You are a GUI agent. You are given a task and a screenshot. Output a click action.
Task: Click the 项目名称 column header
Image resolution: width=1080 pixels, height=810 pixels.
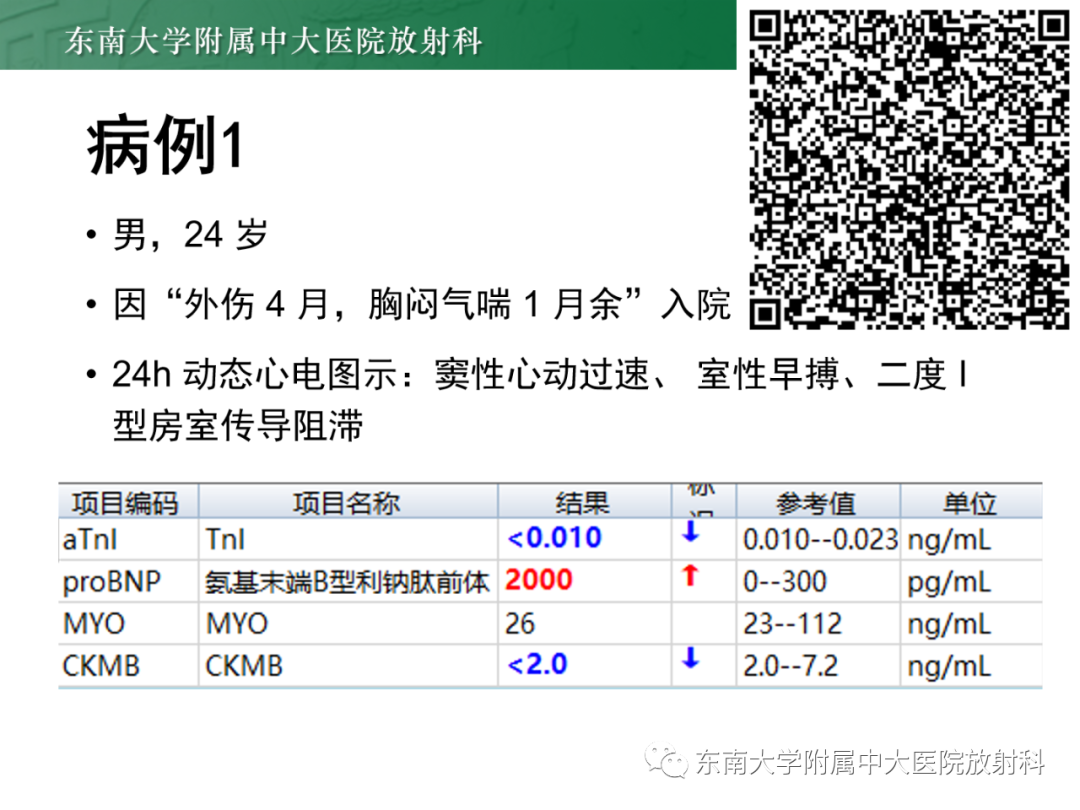coord(348,502)
